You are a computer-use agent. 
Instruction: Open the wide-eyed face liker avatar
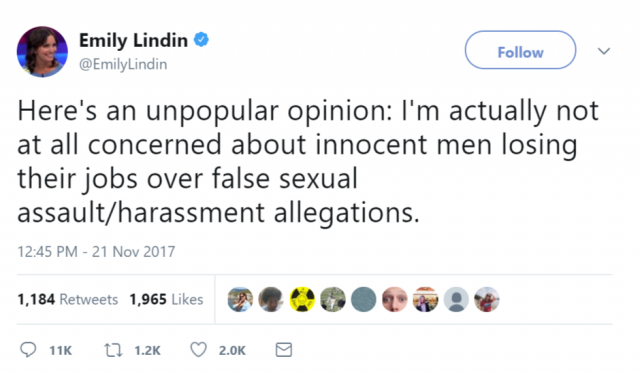(394, 299)
